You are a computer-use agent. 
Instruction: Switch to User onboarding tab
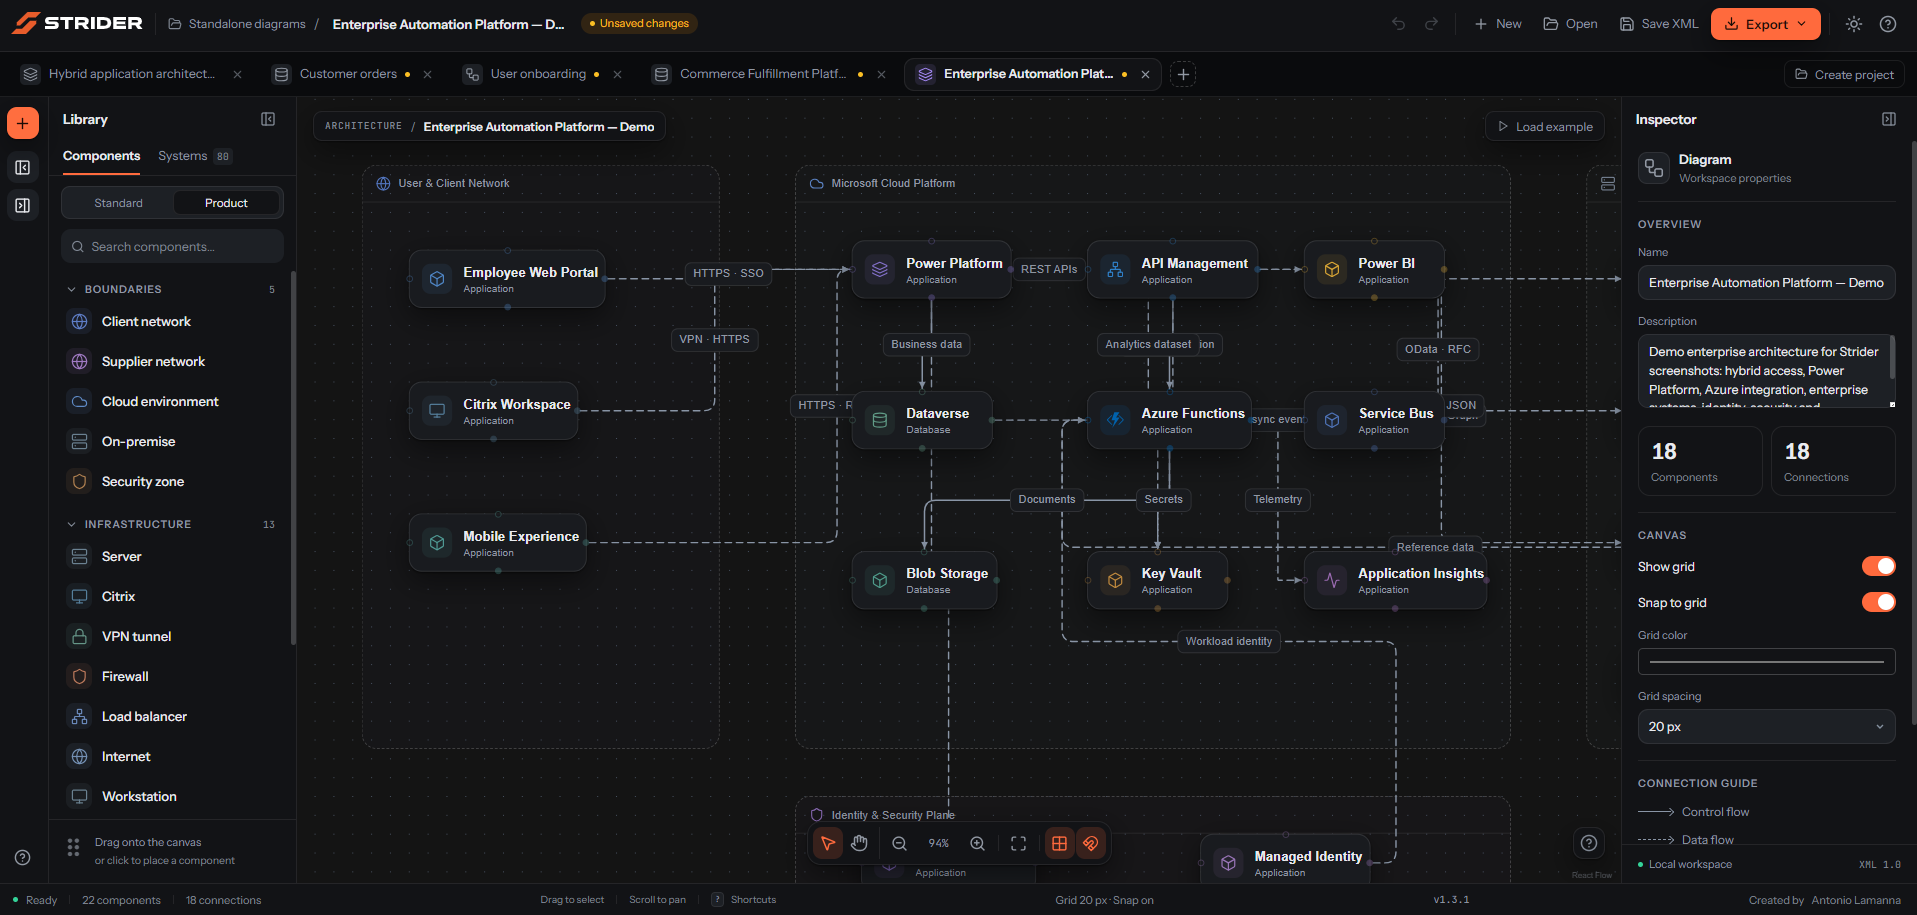coord(538,74)
